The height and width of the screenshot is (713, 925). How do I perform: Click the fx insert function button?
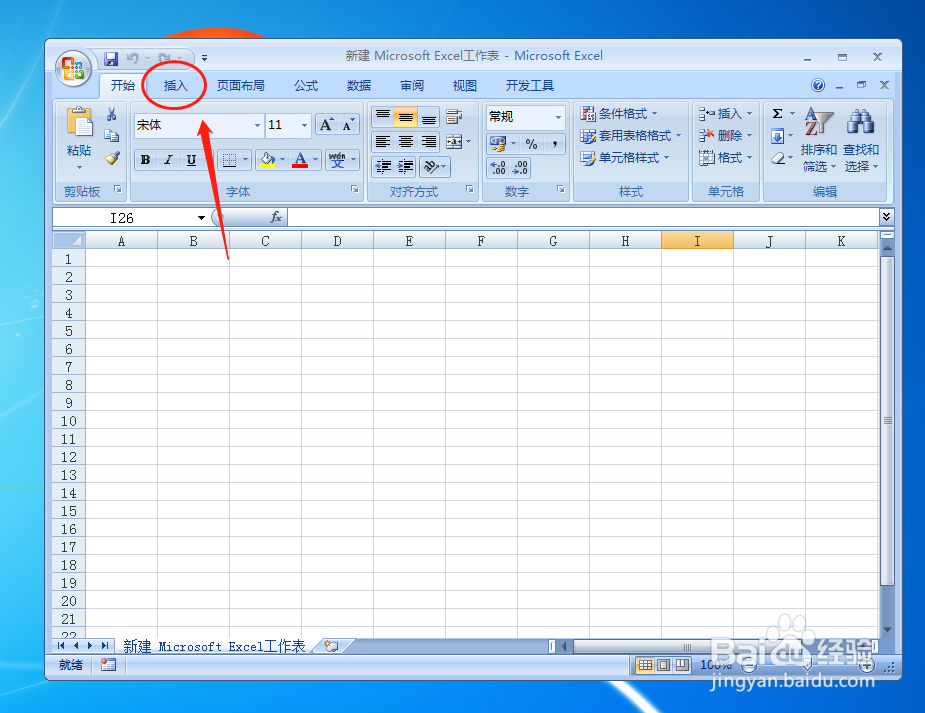pos(275,218)
